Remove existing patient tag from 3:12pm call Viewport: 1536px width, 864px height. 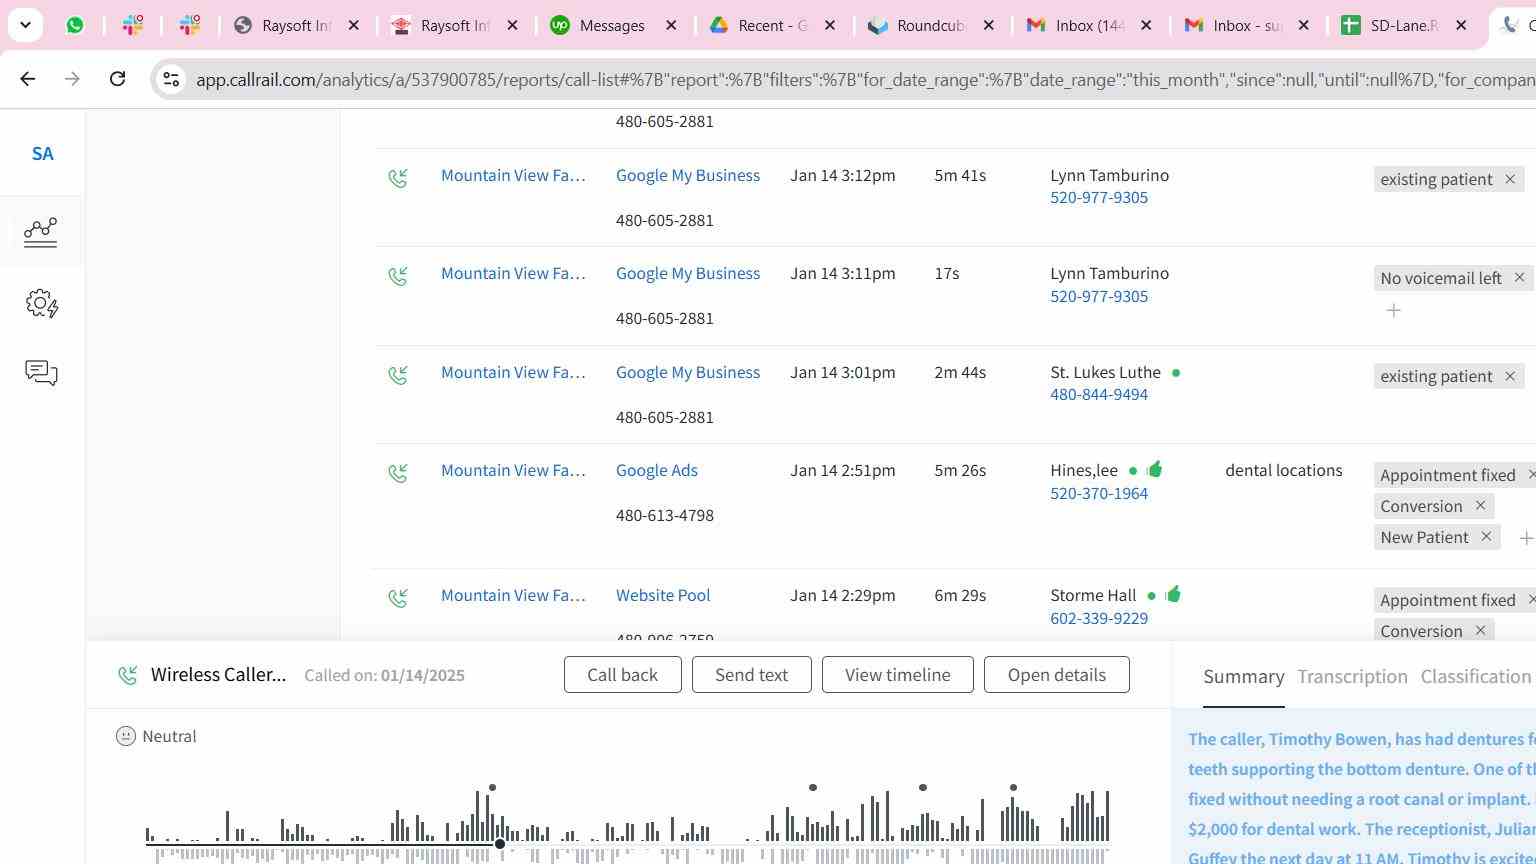pyautogui.click(x=1510, y=179)
